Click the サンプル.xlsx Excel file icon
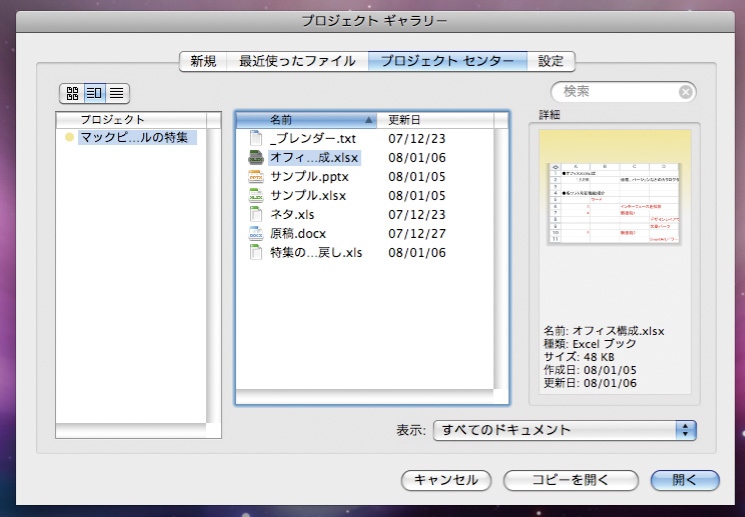Screen dimensions: 745x517 coord(256,195)
